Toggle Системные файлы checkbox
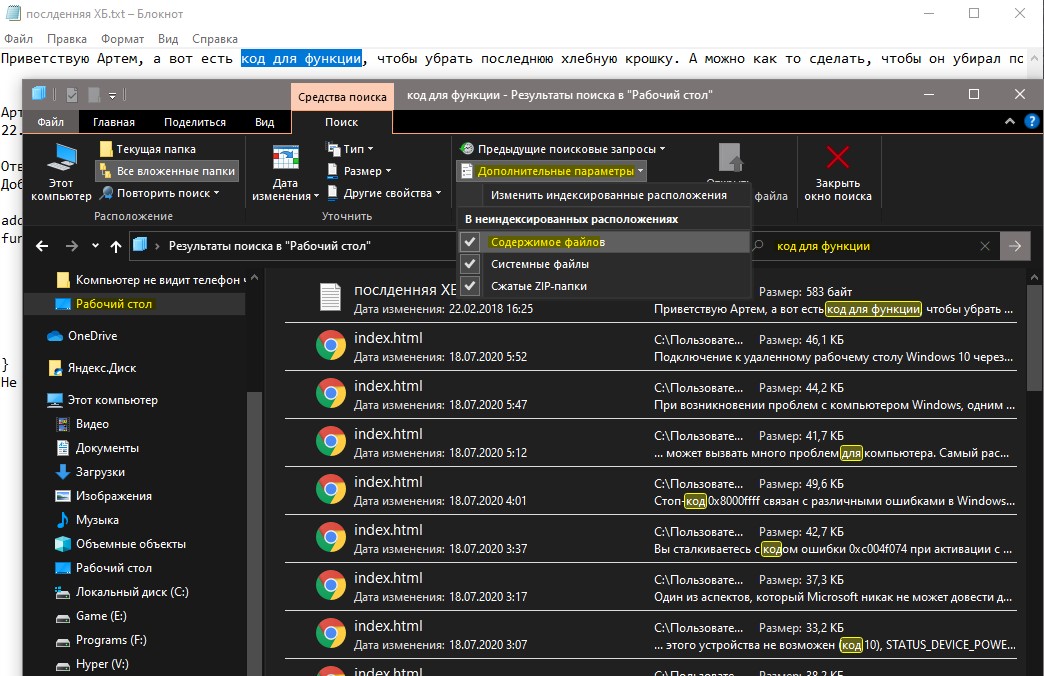Viewport: 1044px width, 676px height. (x=470, y=264)
